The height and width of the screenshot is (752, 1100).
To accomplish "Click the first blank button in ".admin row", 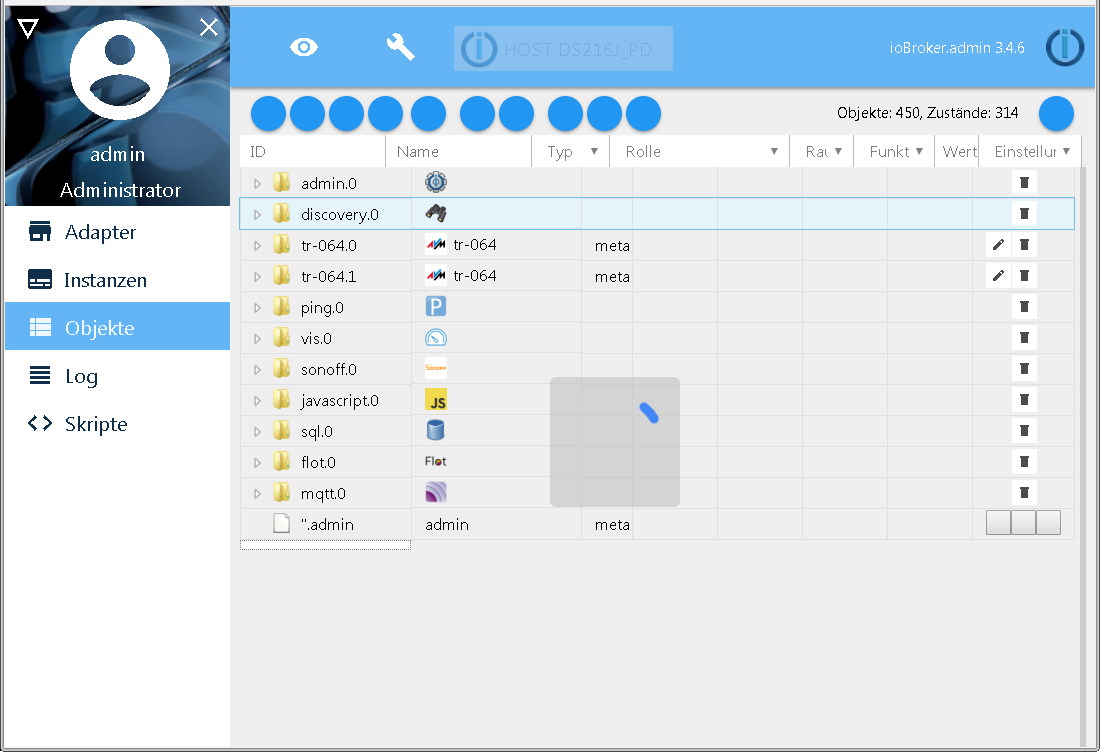I will coord(998,523).
